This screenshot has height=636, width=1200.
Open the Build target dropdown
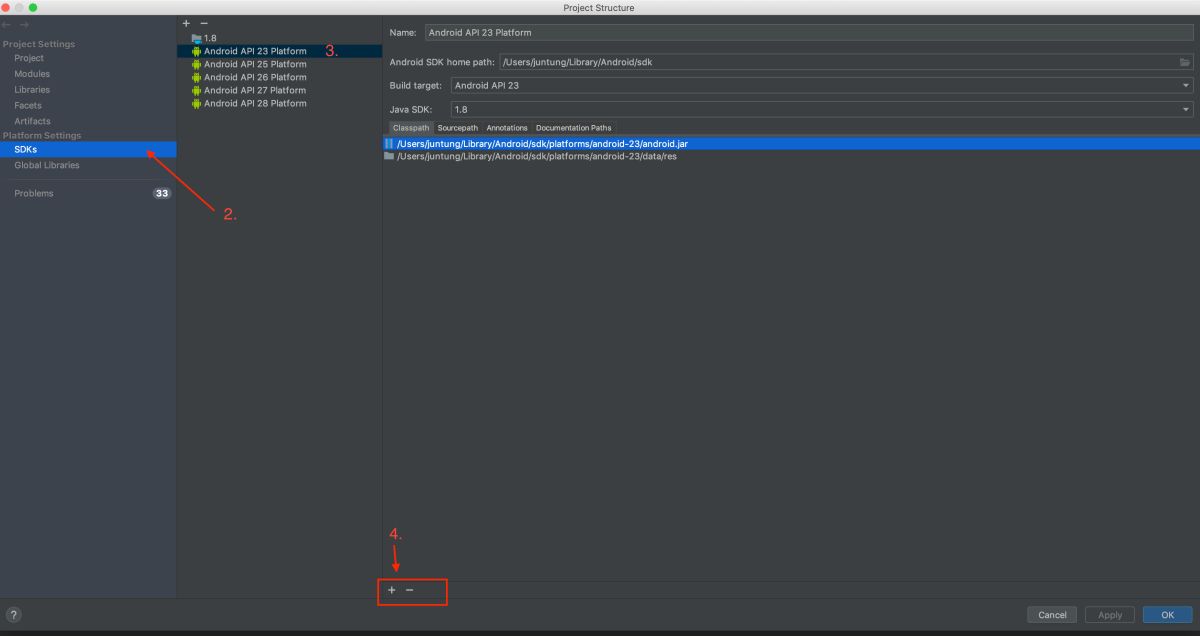[821, 85]
